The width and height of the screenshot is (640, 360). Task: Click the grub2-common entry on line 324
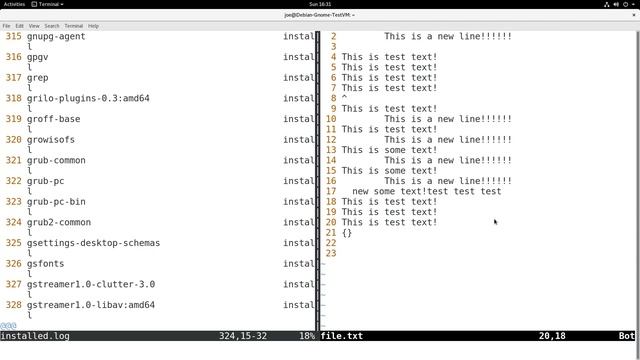(59, 222)
